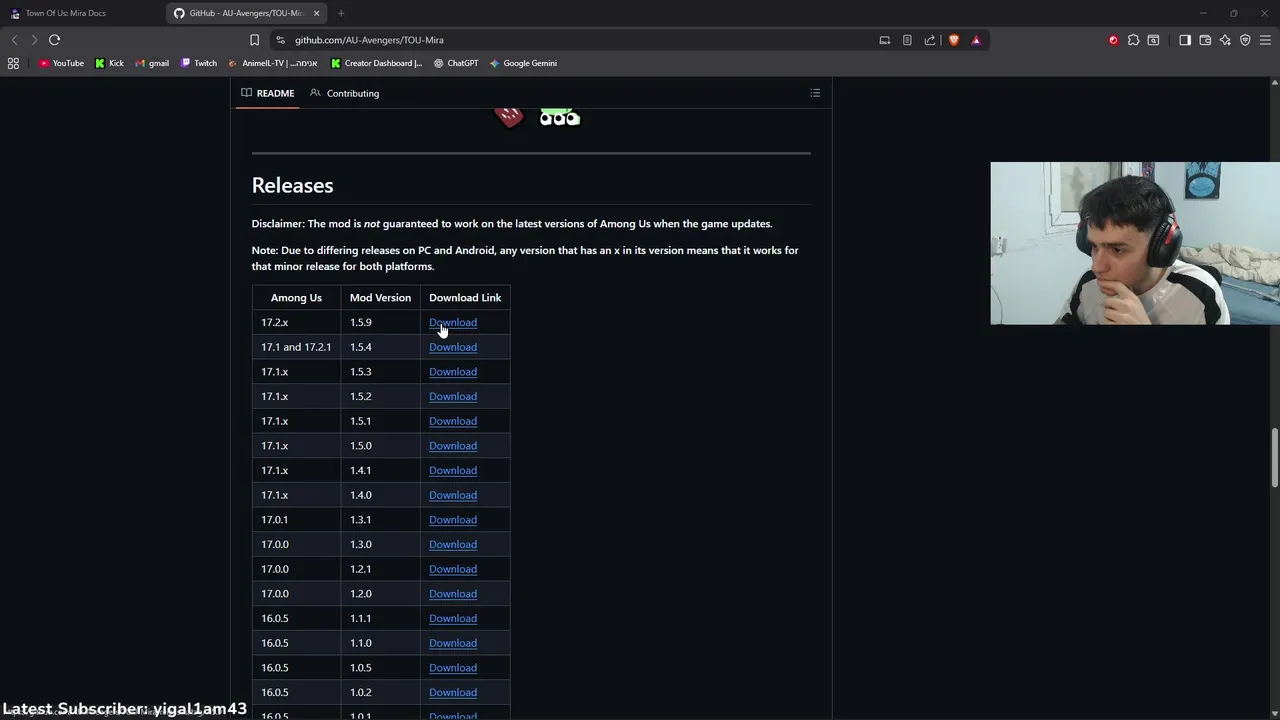The width and height of the screenshot is (1280, 720).
Task: Open the Google Gemini bookmark
Action: tap(523, 63)
